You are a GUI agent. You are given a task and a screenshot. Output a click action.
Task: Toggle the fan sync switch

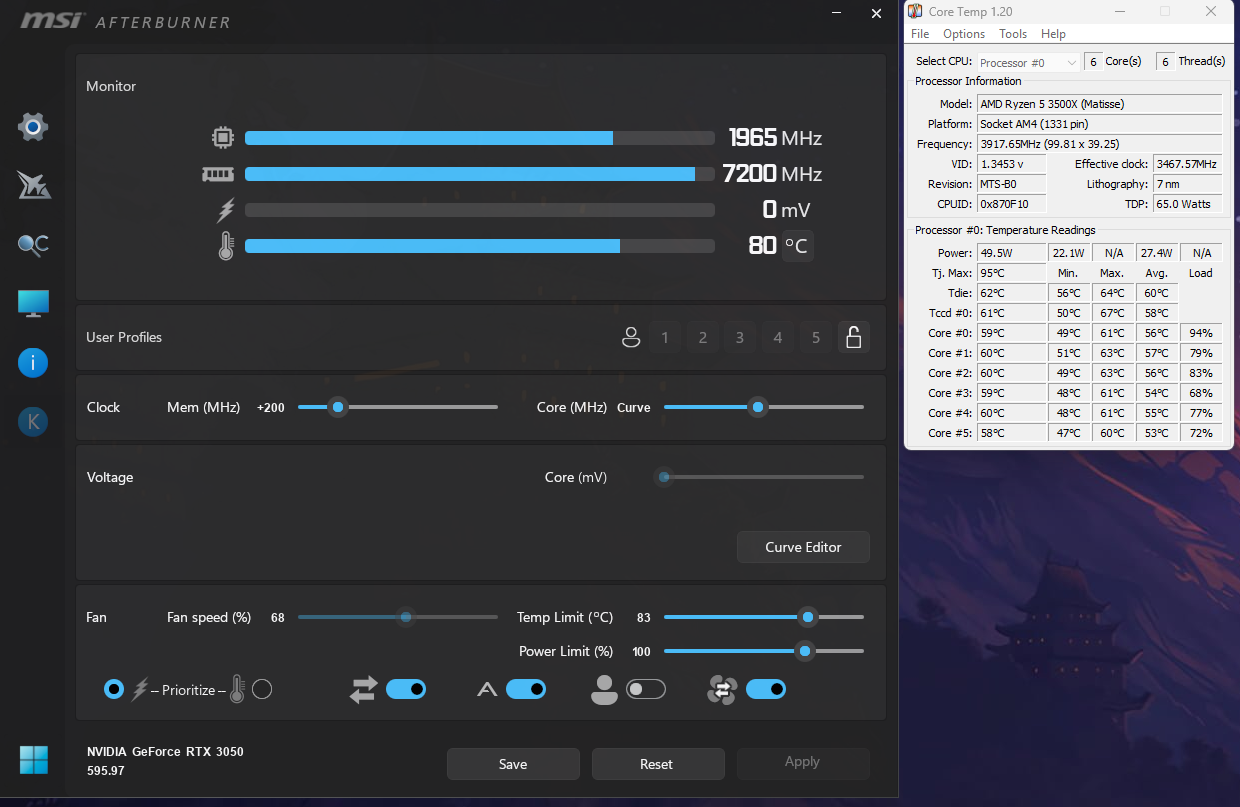click(x=766, y=689)
